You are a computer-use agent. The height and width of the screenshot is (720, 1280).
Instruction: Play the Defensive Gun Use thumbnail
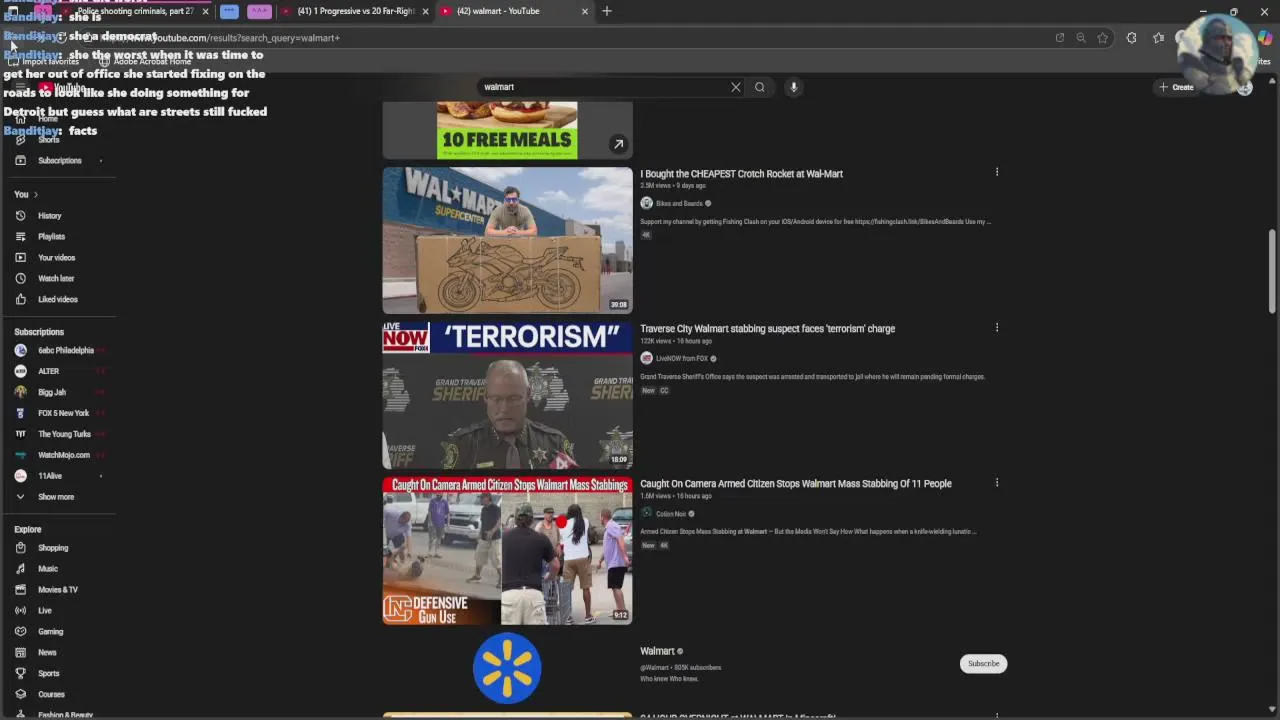tap(507, 550)
